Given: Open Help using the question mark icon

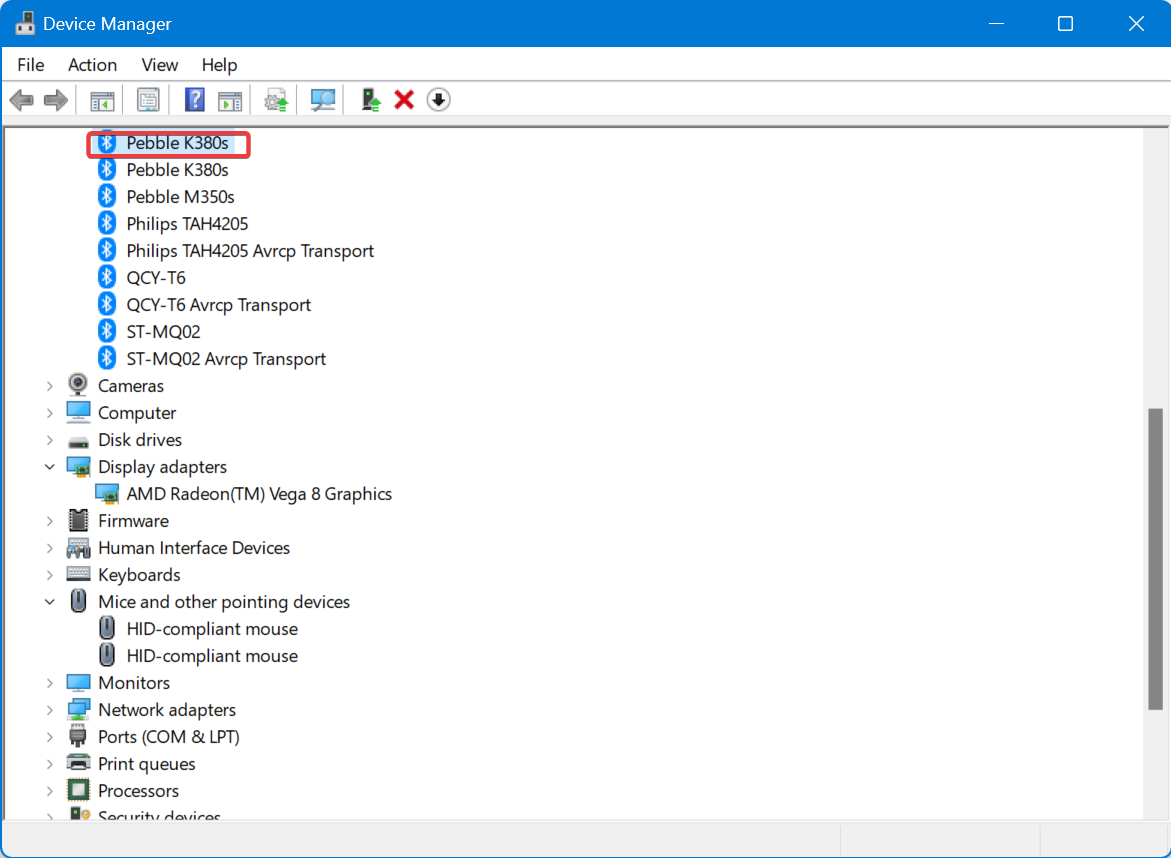Looking at the screenshot, I should (193, 99).
